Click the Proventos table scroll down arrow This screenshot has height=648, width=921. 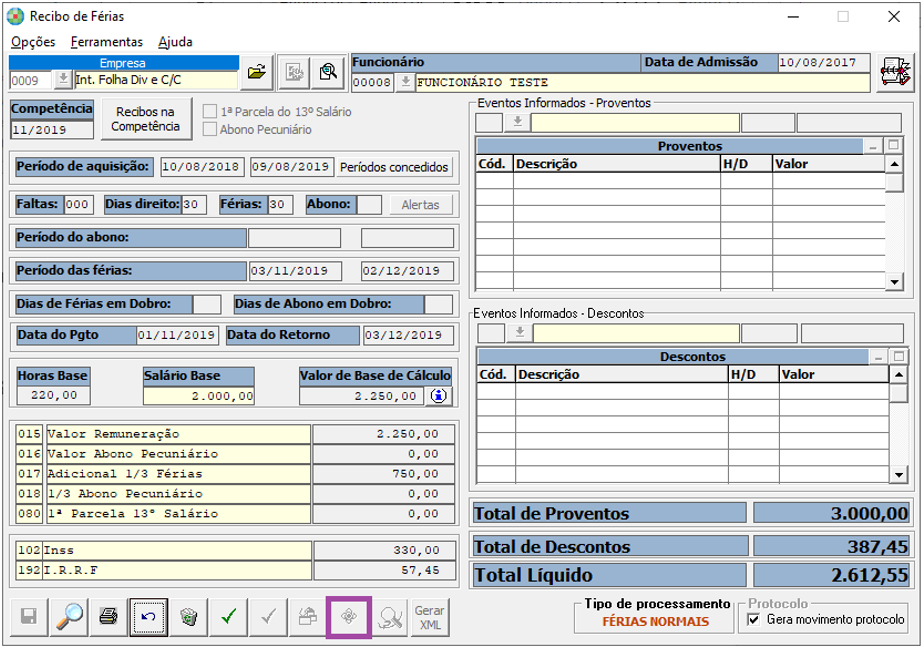pyautogui.click(x=894, y=282)
